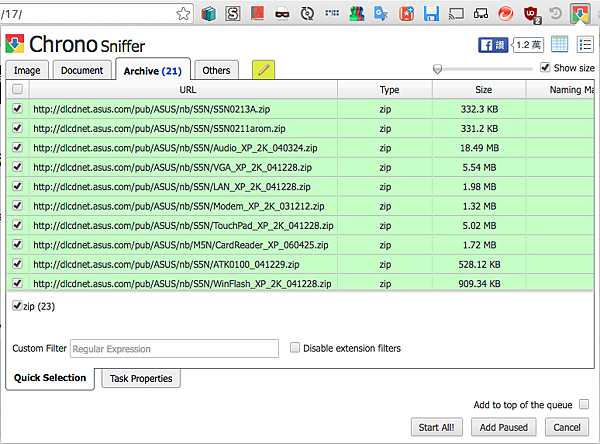Select the Archive (21) tab
The image size is (600, 444).
pos(153,70)
